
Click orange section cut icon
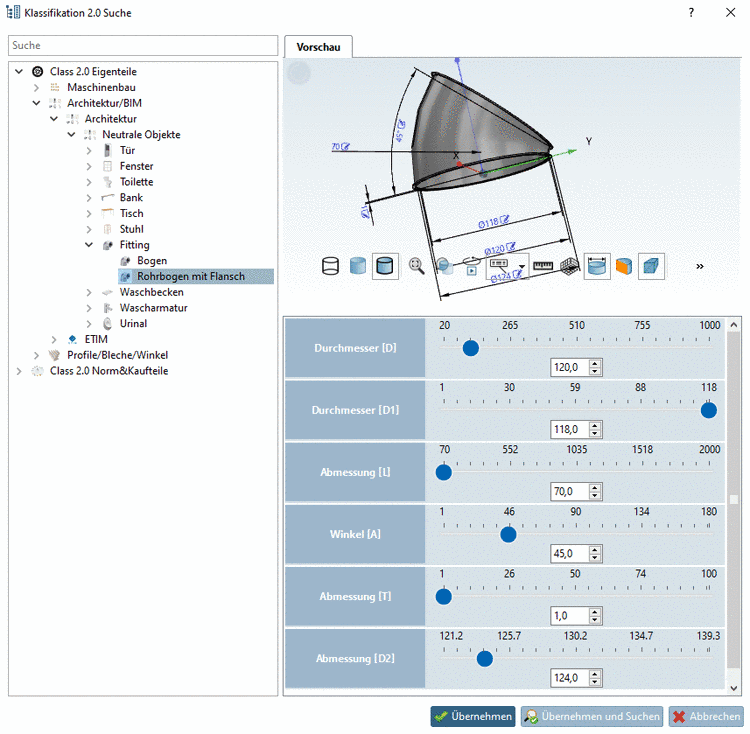[x=624, y=266]
